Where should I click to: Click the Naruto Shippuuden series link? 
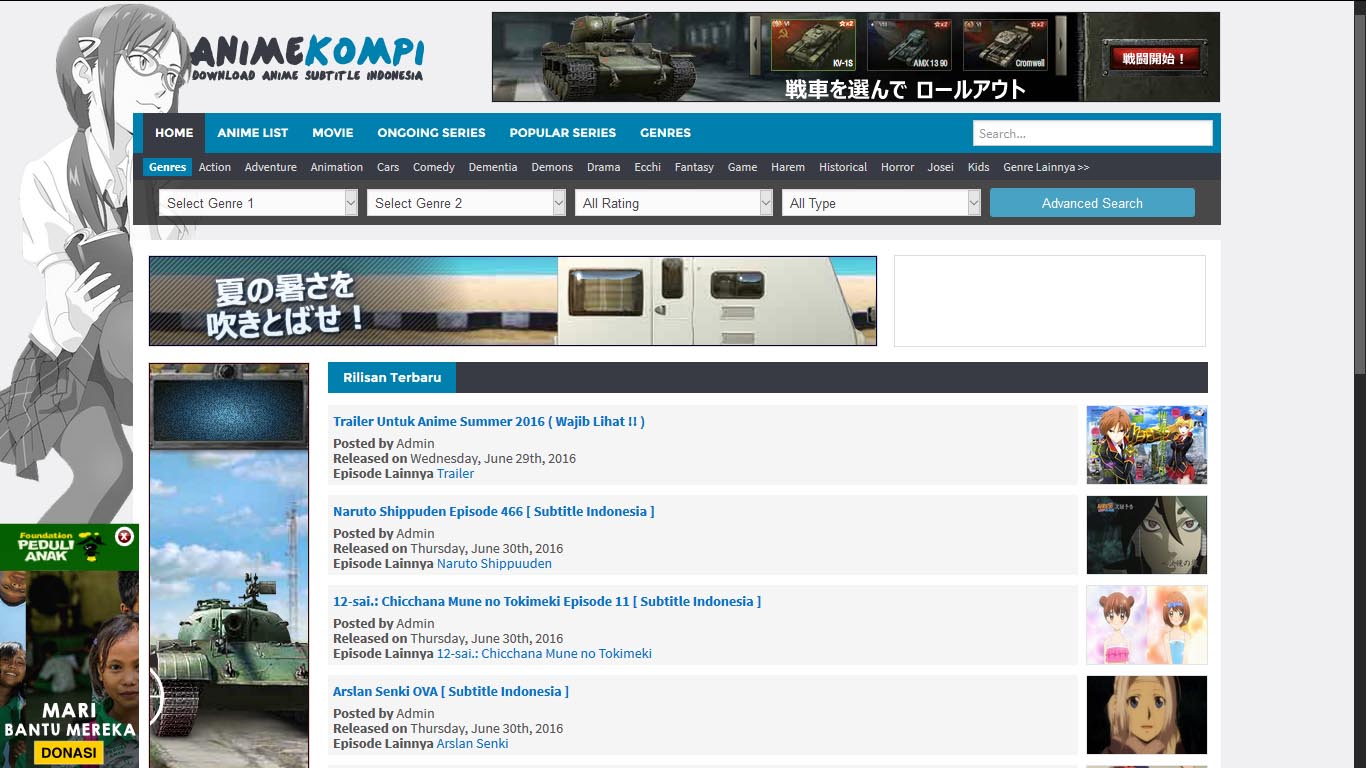(x=494, y=563)
